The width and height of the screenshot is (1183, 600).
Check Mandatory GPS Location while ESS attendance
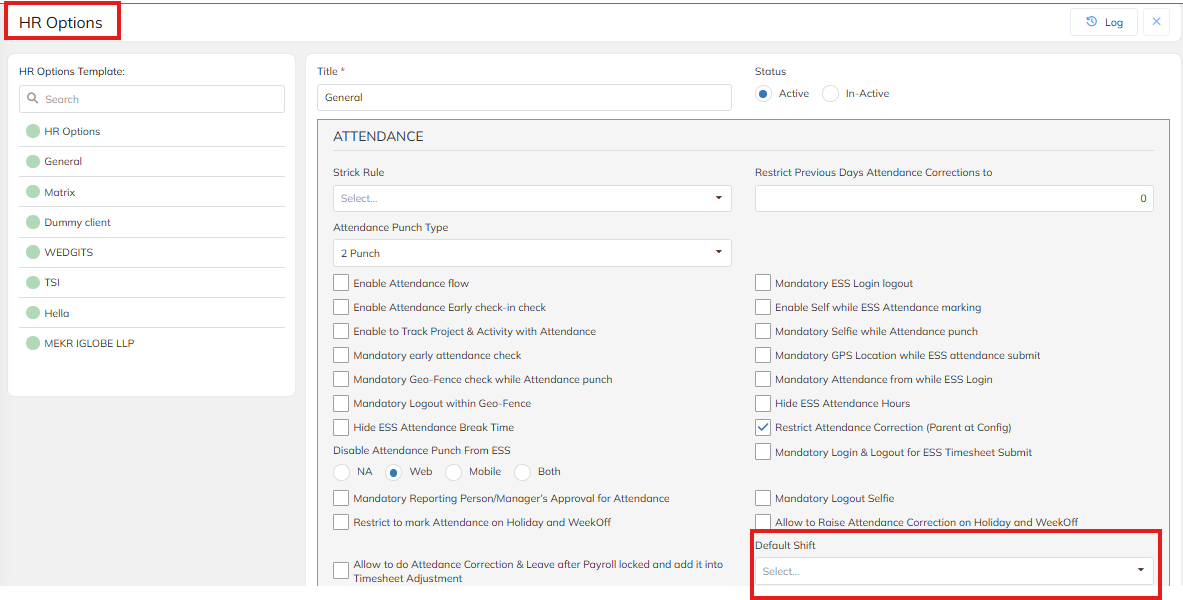[x=763, y=355]
